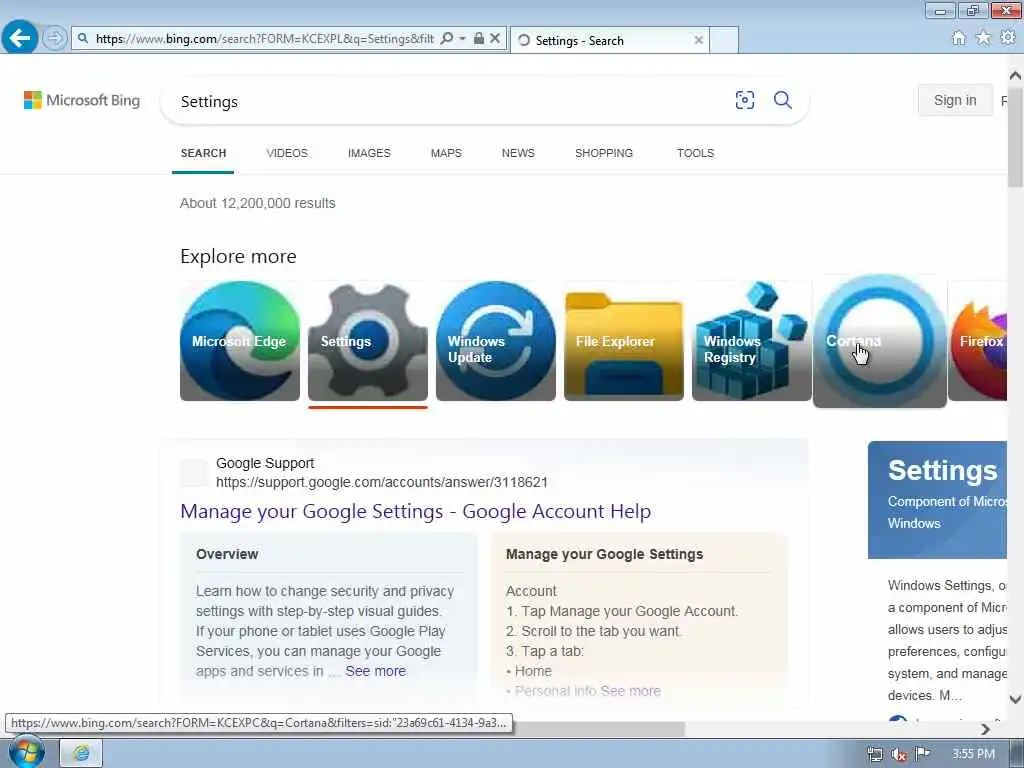Click the support.google.com result URL
This screenshot has width=1024, height=768.
381,483
